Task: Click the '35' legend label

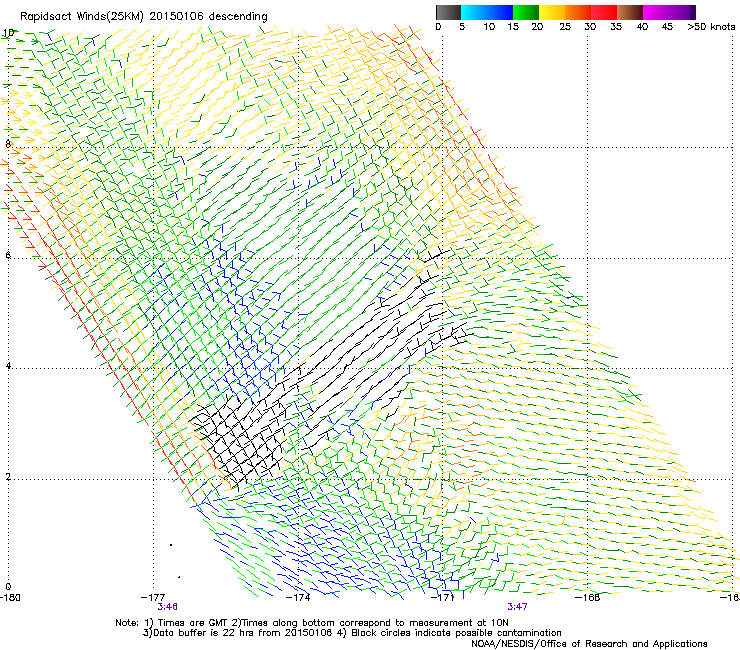Action: click(x=616, y=27)
